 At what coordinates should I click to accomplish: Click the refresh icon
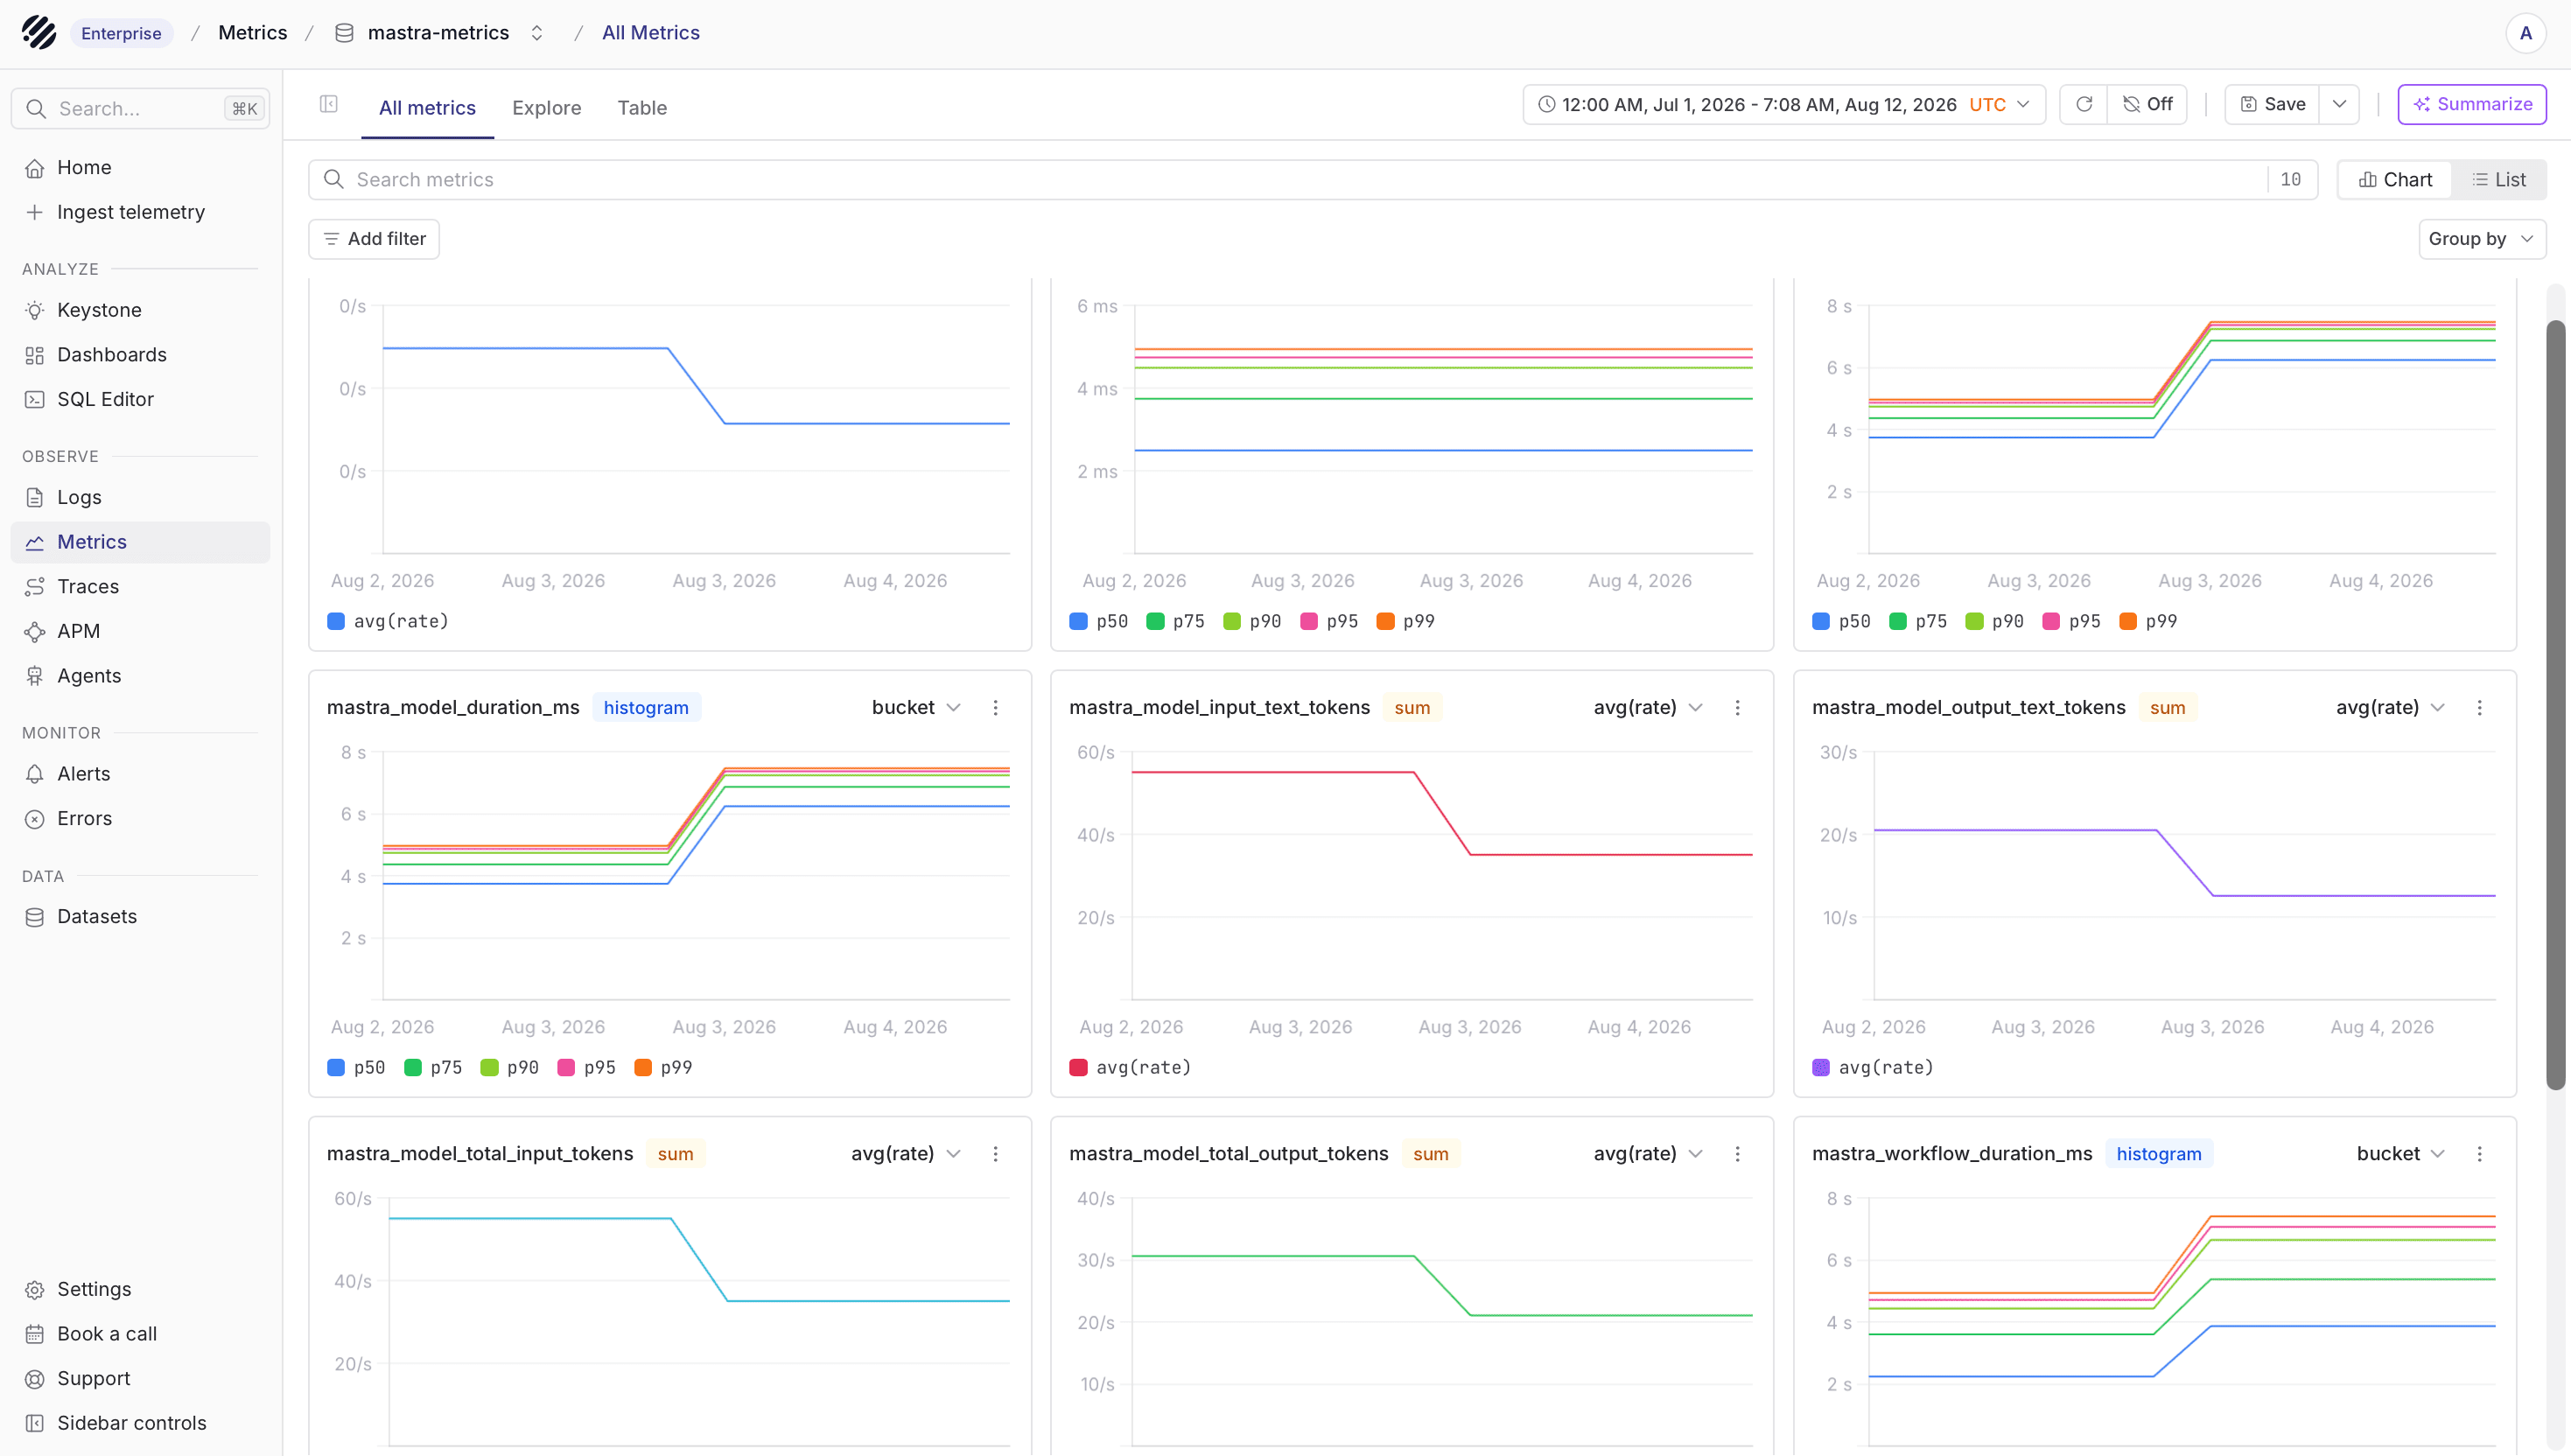[x=2084, y=104]
